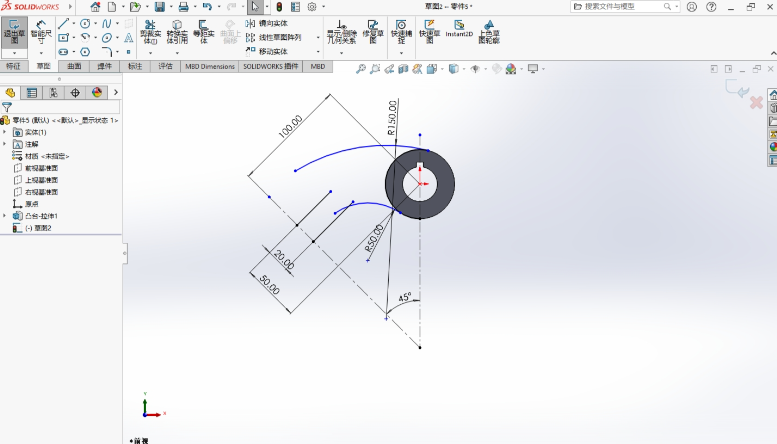Select the Arc sketch tool

click(85, 38)
